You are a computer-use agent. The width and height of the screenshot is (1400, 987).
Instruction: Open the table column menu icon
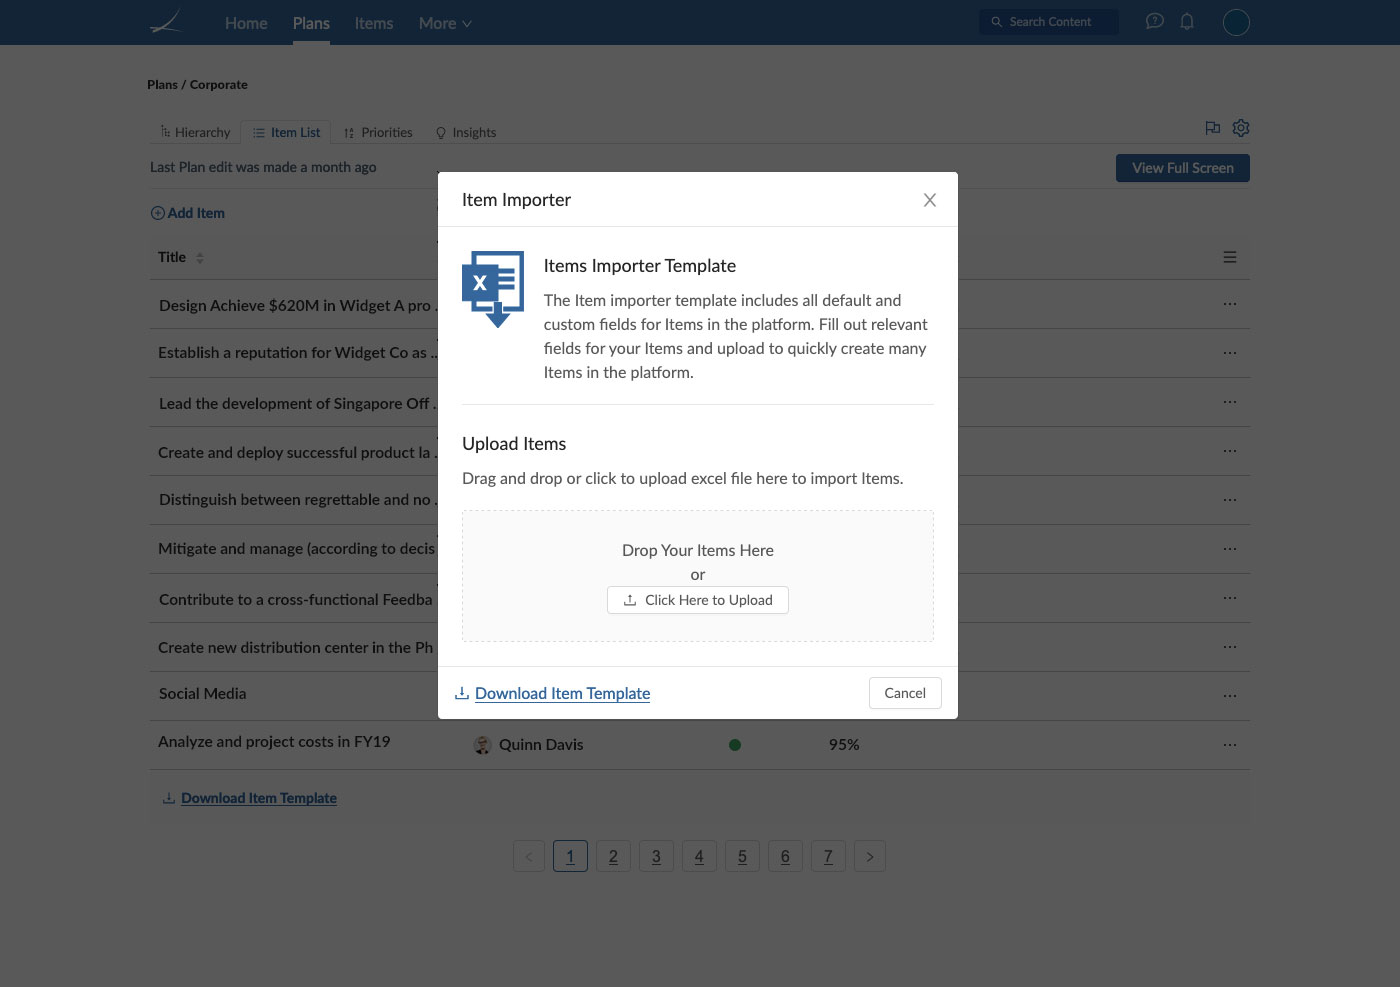click(1230, 257)
